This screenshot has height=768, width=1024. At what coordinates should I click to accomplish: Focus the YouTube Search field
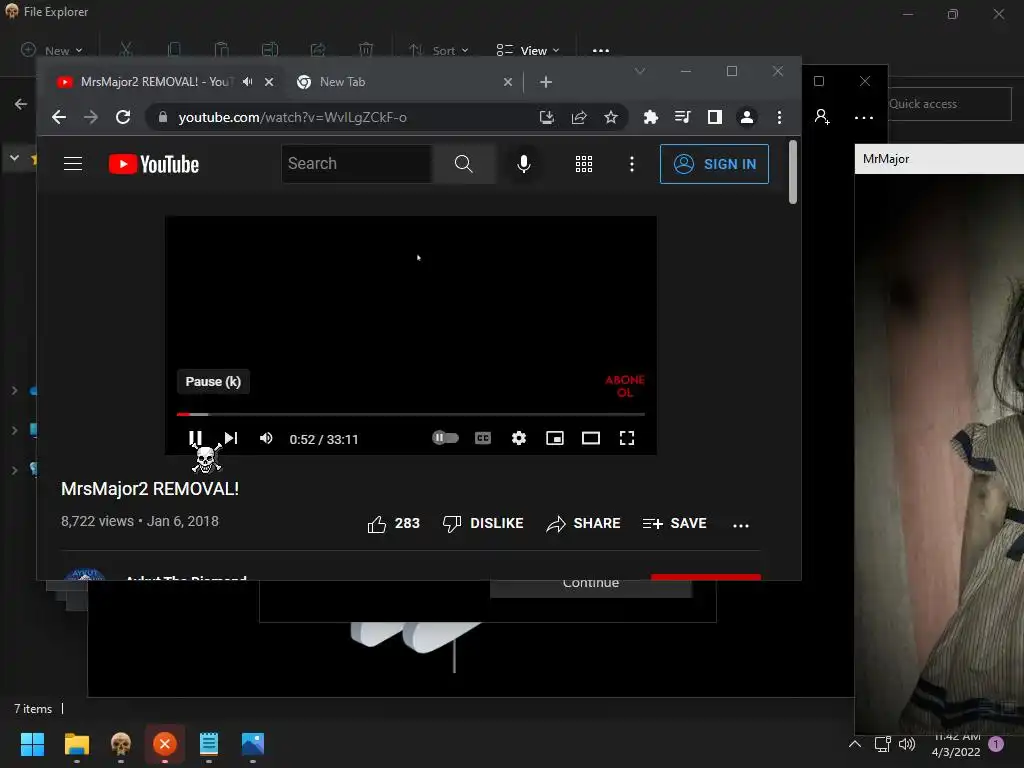point(357,164)
